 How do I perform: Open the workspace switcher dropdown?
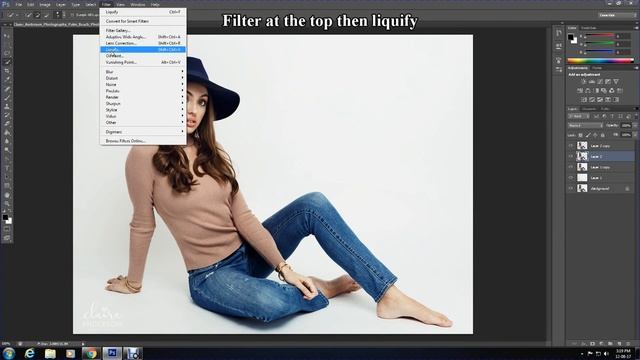click(617, 15)
